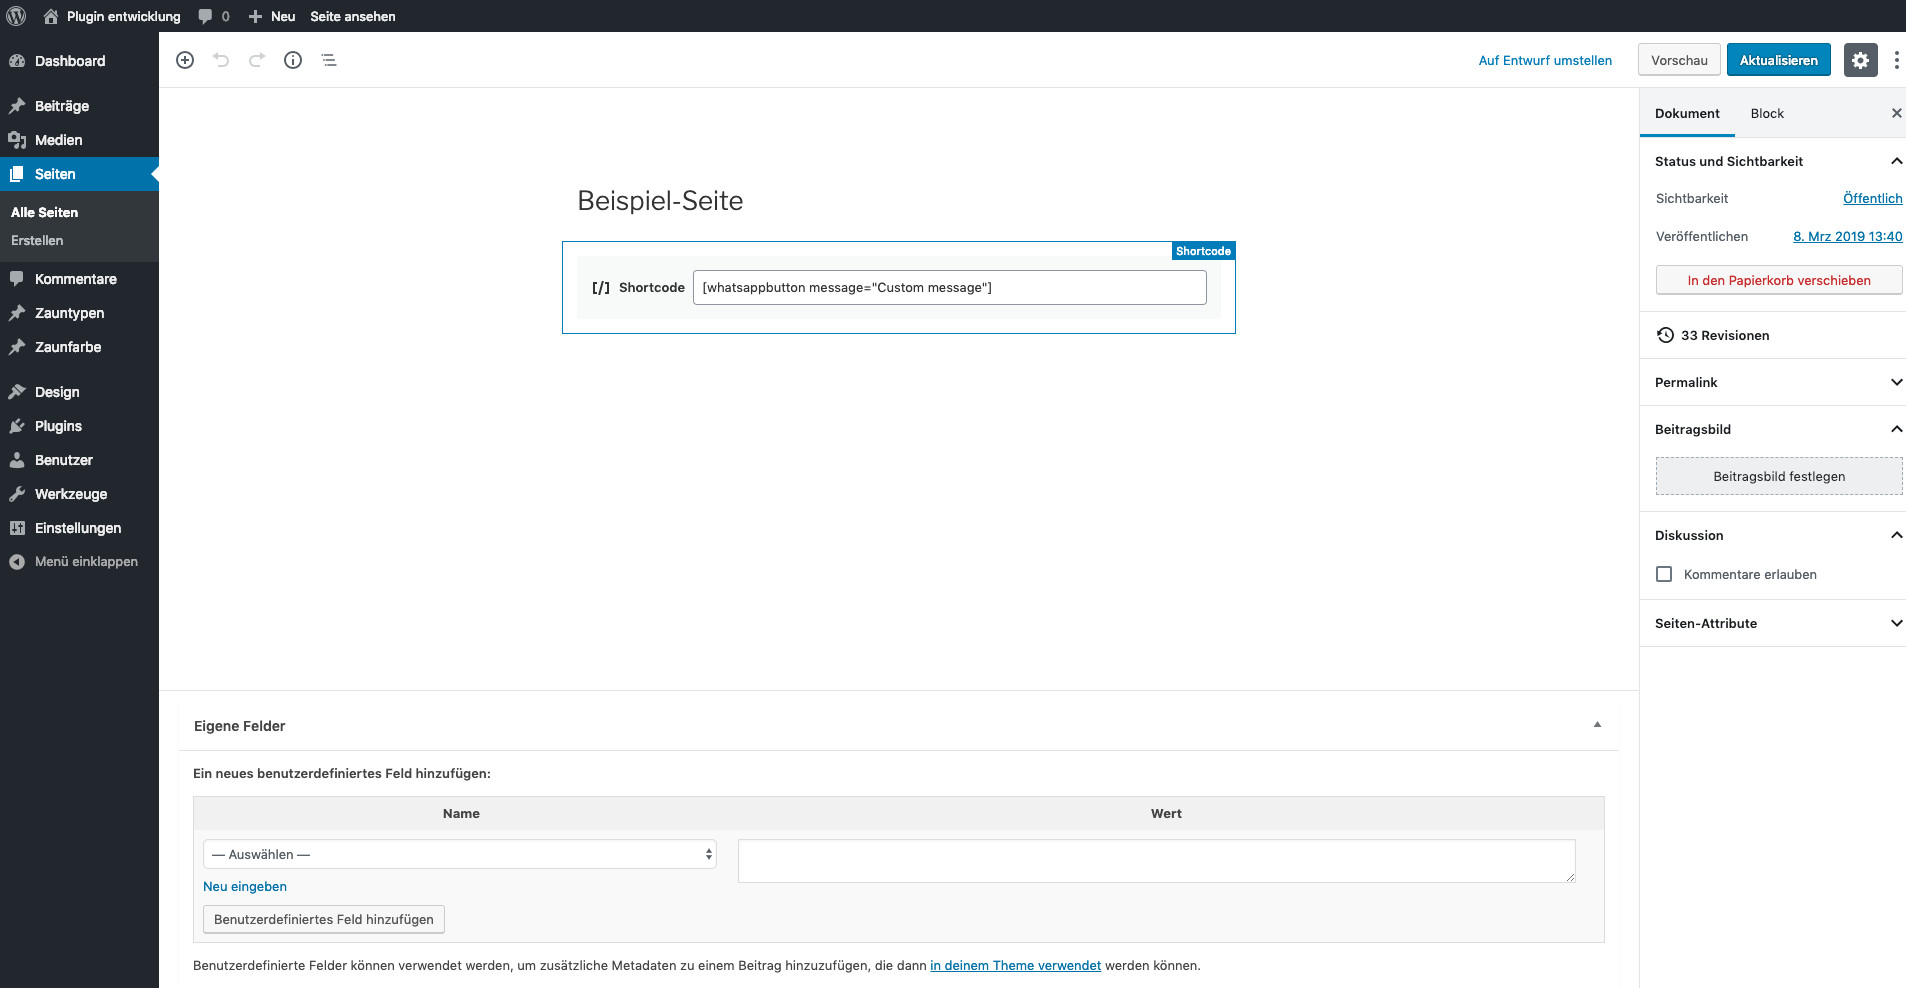The width and height of the screenshot is (1906, 988).
Task: Open Alle Seiten submenu item
Action: (44, 212)
